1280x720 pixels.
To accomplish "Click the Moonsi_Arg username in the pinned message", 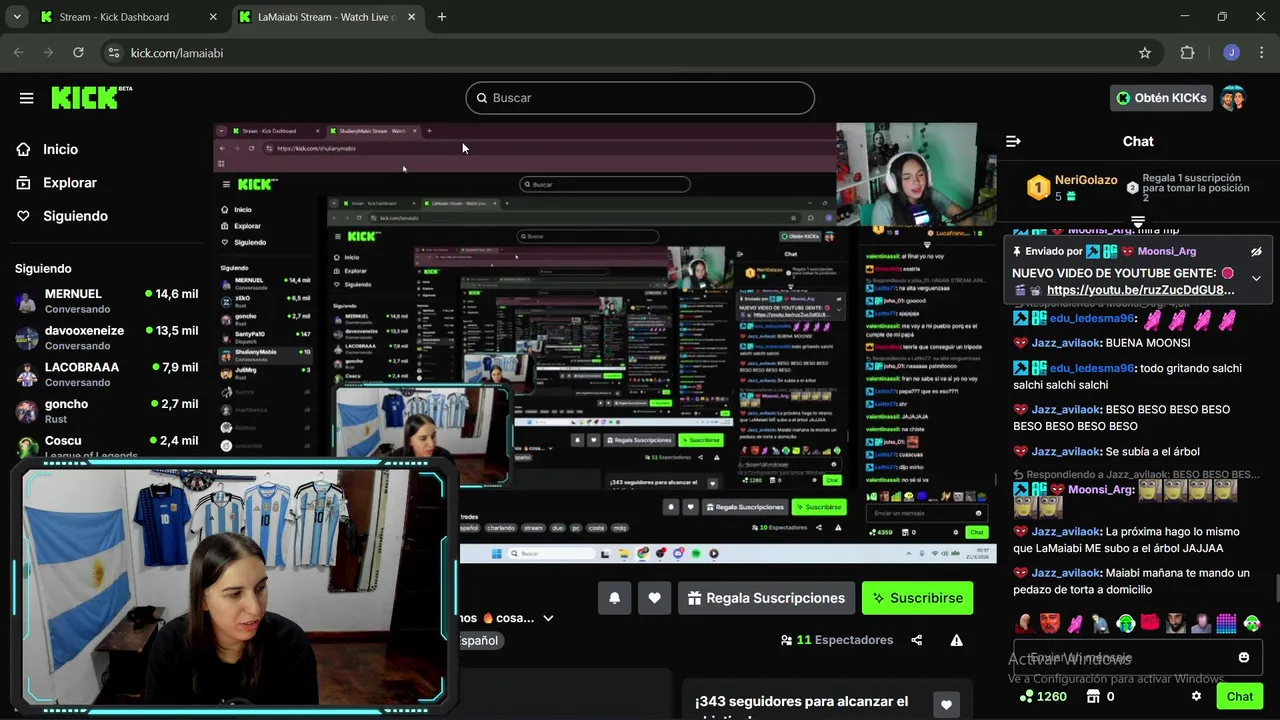I will [1167, 251].
